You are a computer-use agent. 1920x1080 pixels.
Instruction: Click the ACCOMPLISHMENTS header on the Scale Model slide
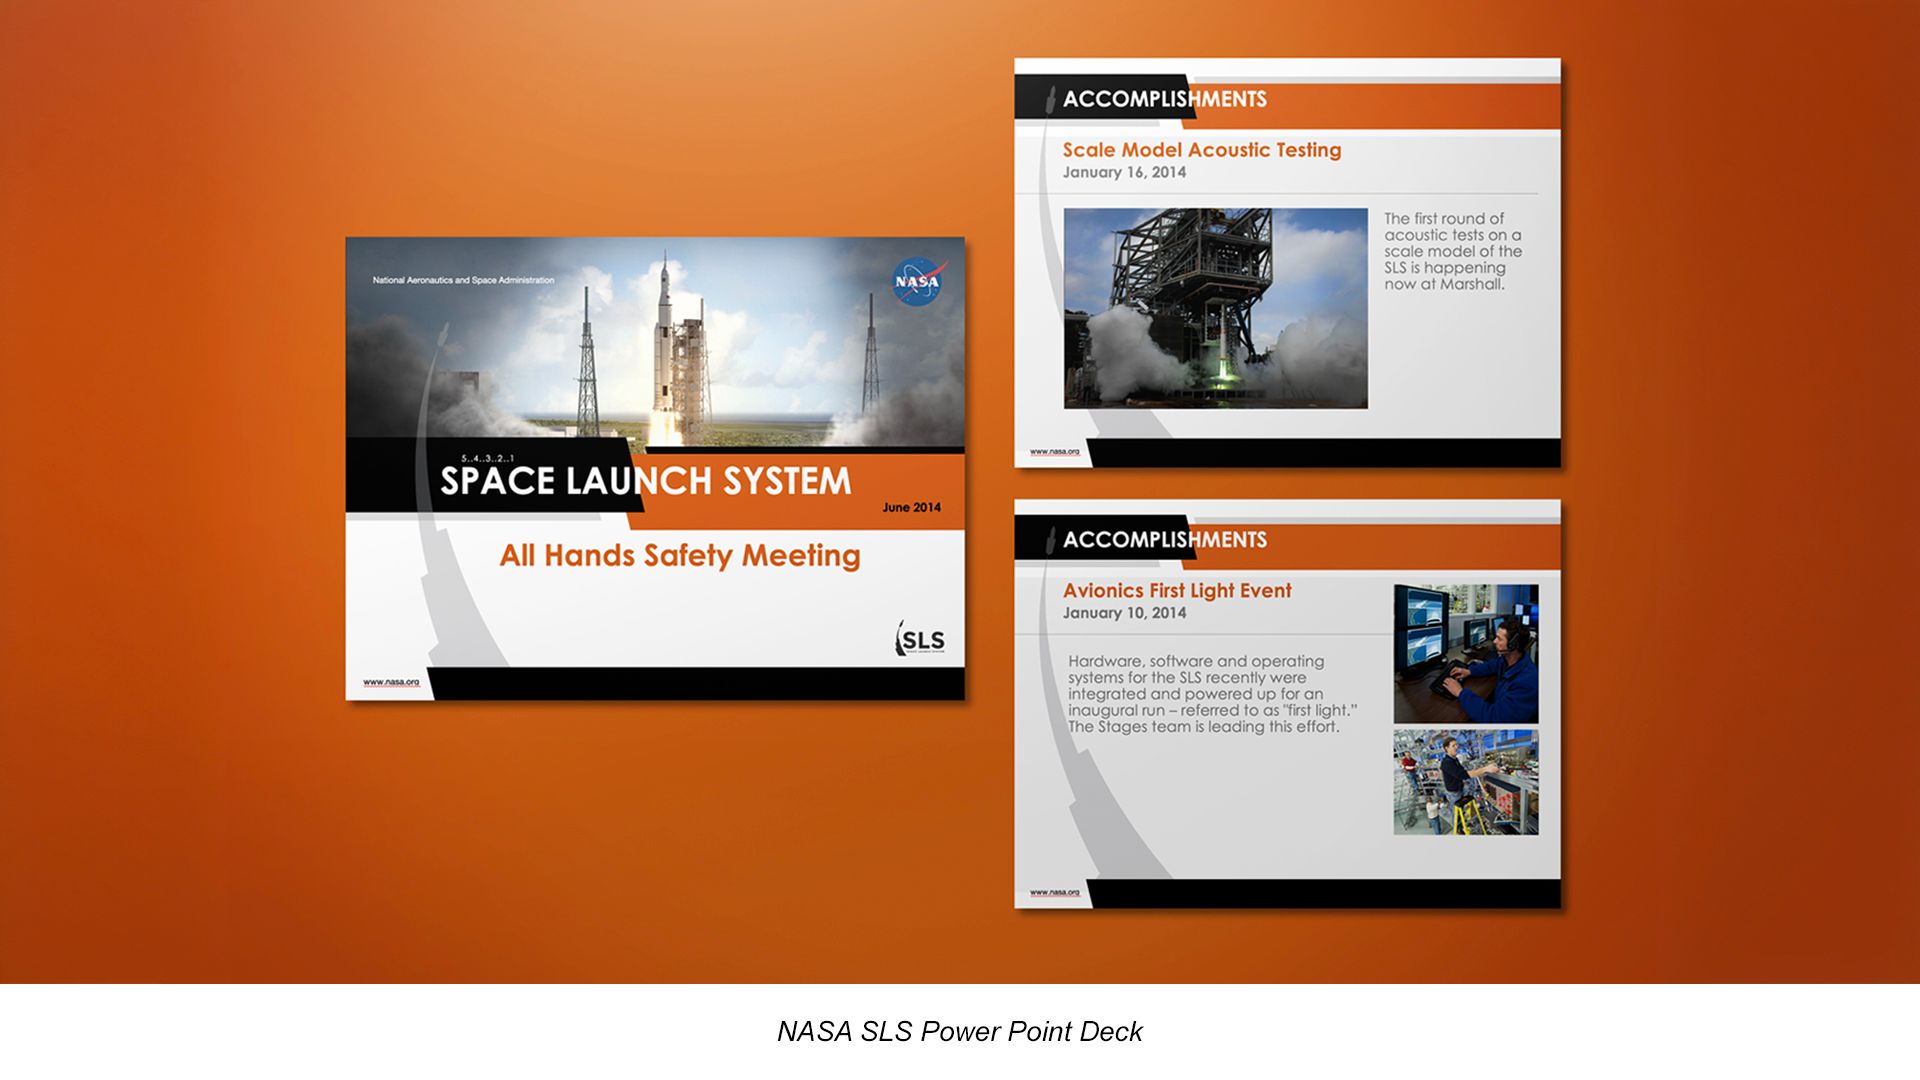(1165, 99)
